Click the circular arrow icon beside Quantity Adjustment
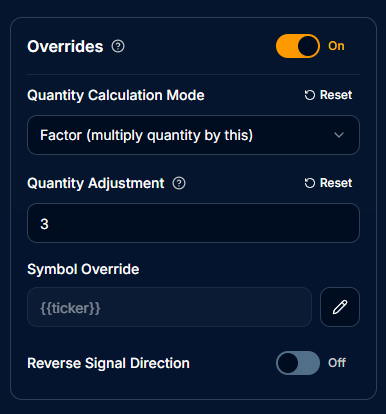Screen dimensions: 386x414 point(310,183)
